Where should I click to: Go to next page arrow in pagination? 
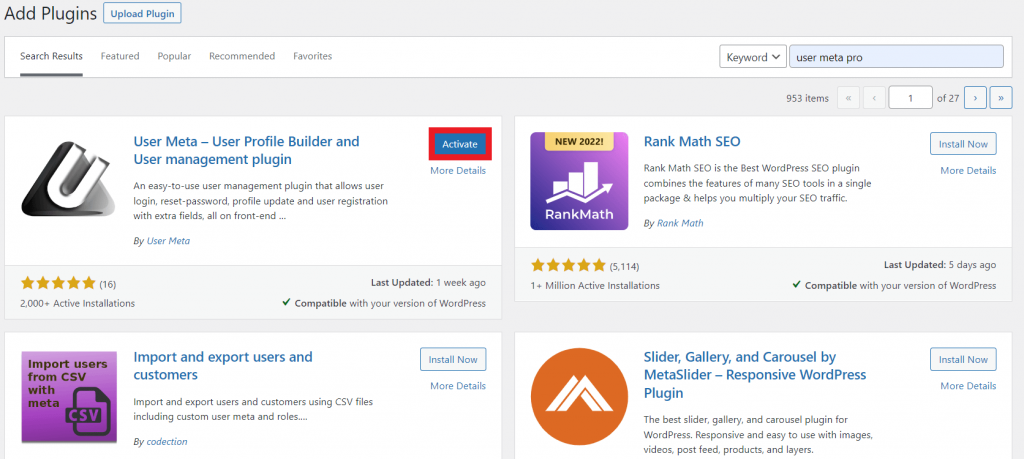[975, 98]
